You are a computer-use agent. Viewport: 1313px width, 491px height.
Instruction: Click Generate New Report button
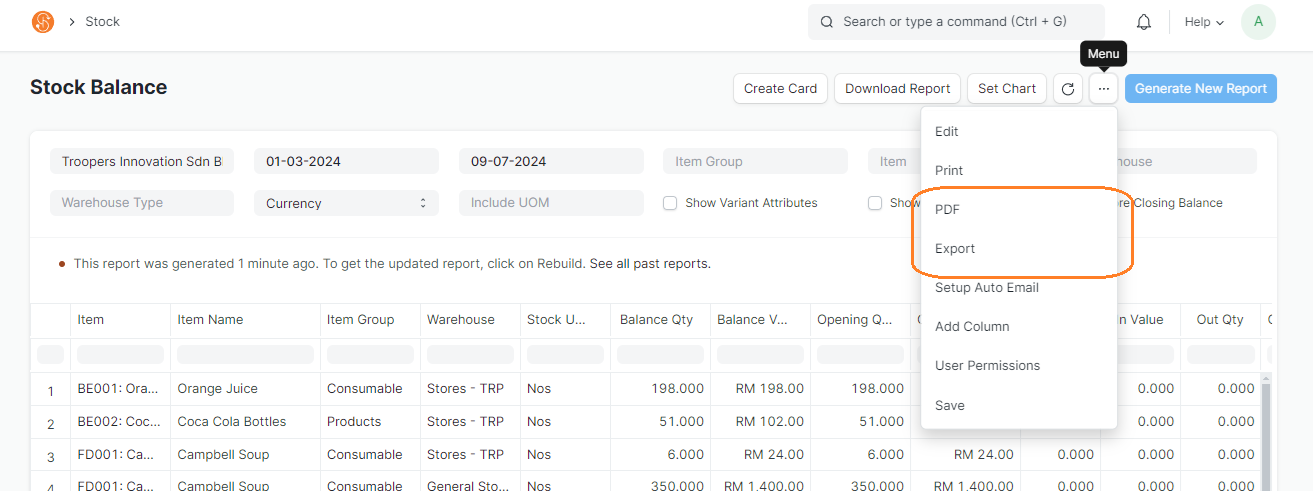pyautogui.click(x=1201, y=88)
